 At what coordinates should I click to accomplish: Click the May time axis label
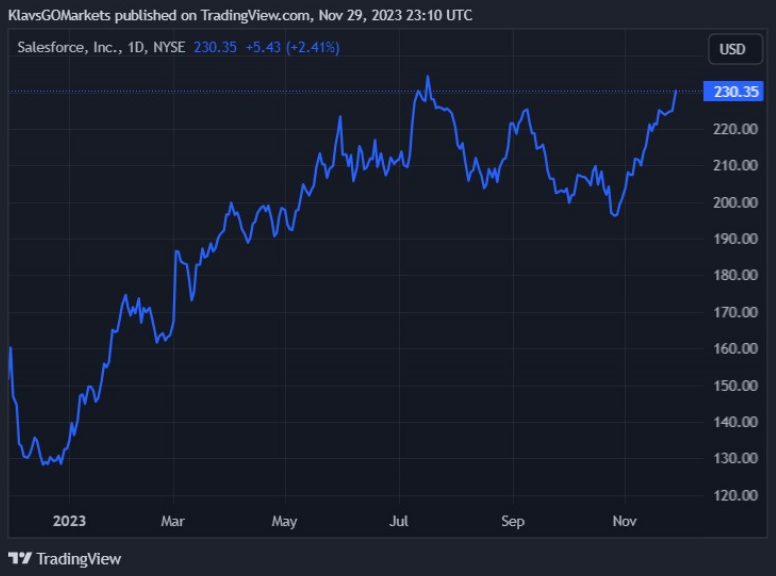point(284,522)
